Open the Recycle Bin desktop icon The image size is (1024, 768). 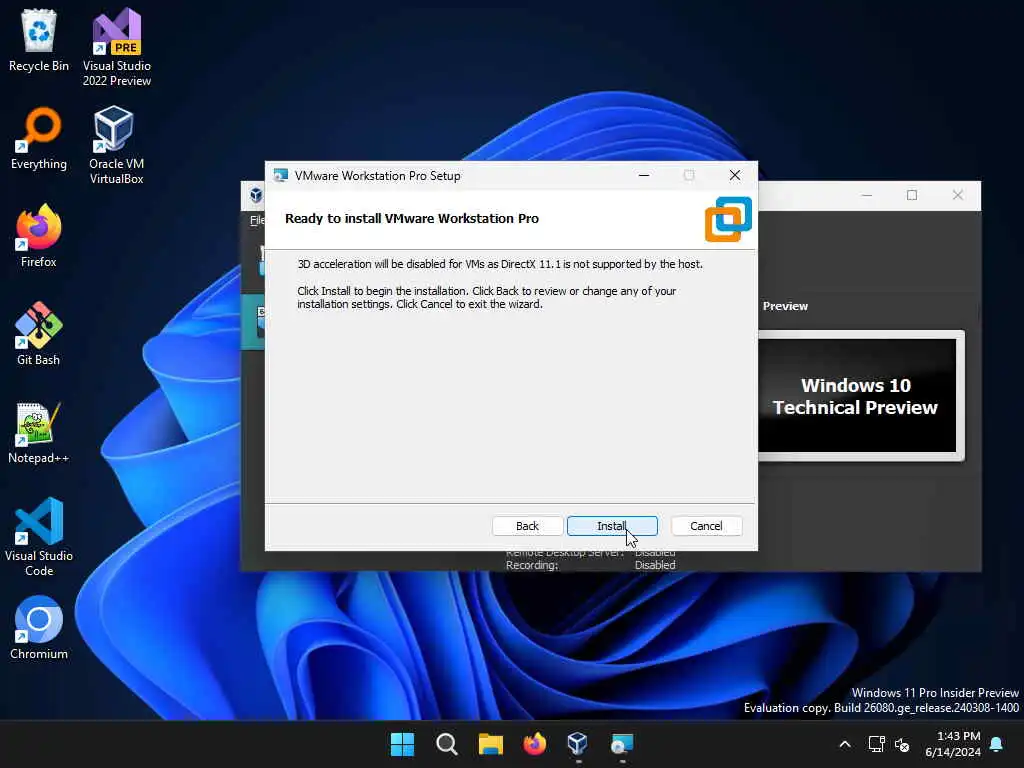[x=39, y=40]
